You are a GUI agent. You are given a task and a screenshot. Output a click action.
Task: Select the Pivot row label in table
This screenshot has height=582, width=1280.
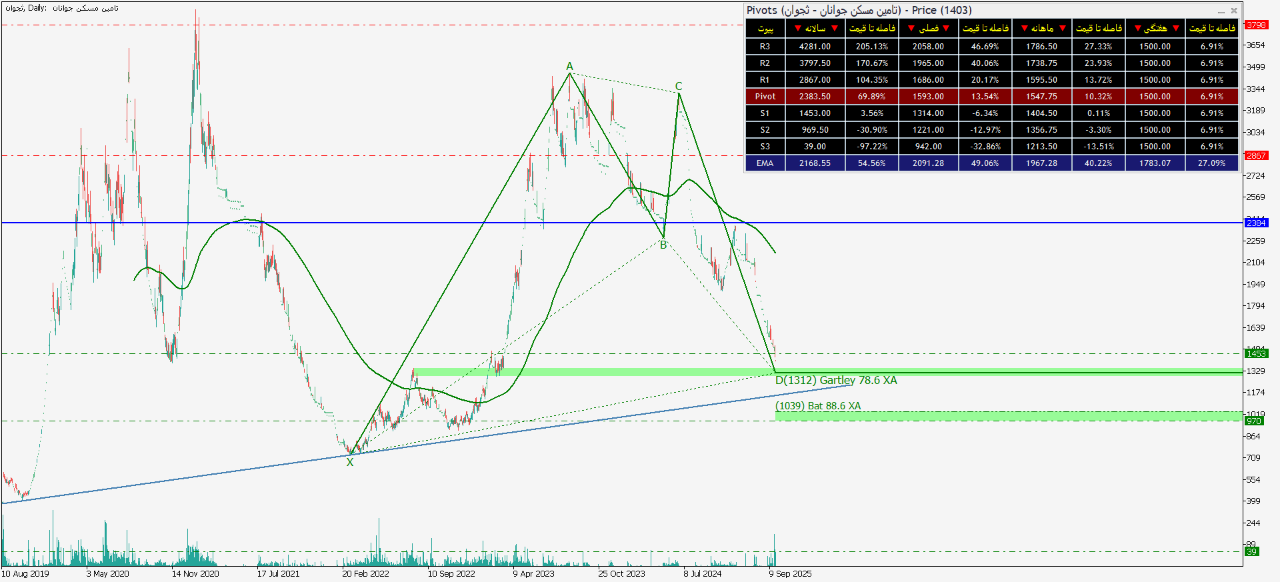[x=765, y=97]
